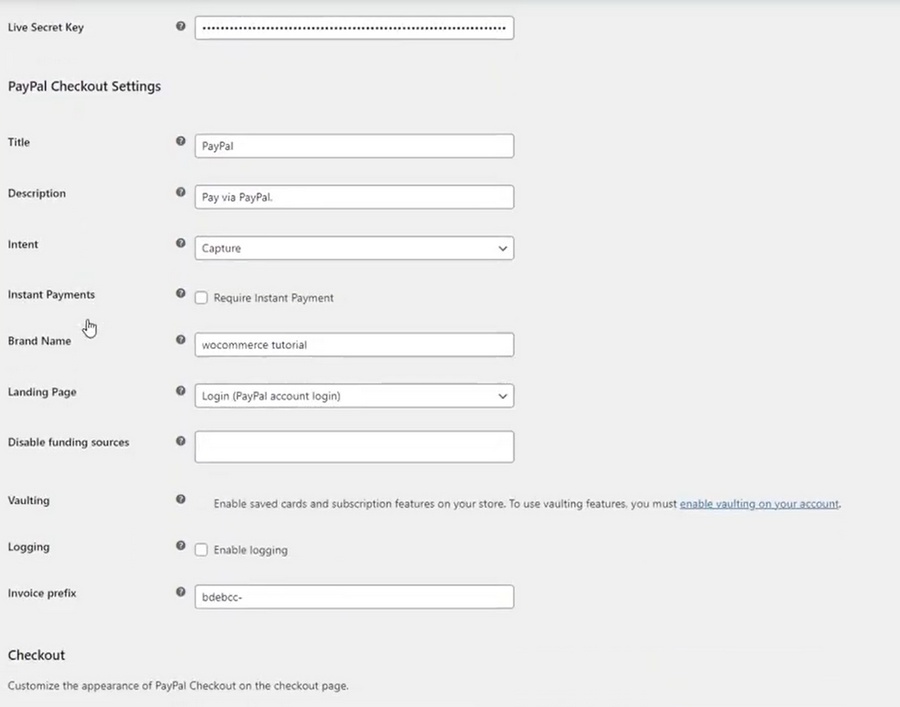This screenshot has width=900, height=707.
Task: Open the Disable funding sources help tooltip
Action: 180,441
